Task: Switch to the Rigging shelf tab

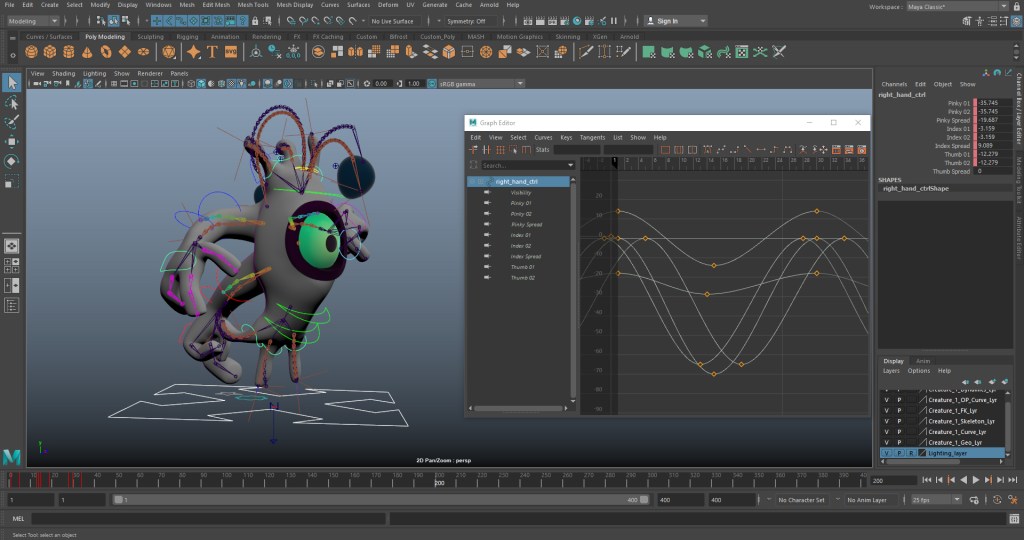Action: [x=187, y=36]
